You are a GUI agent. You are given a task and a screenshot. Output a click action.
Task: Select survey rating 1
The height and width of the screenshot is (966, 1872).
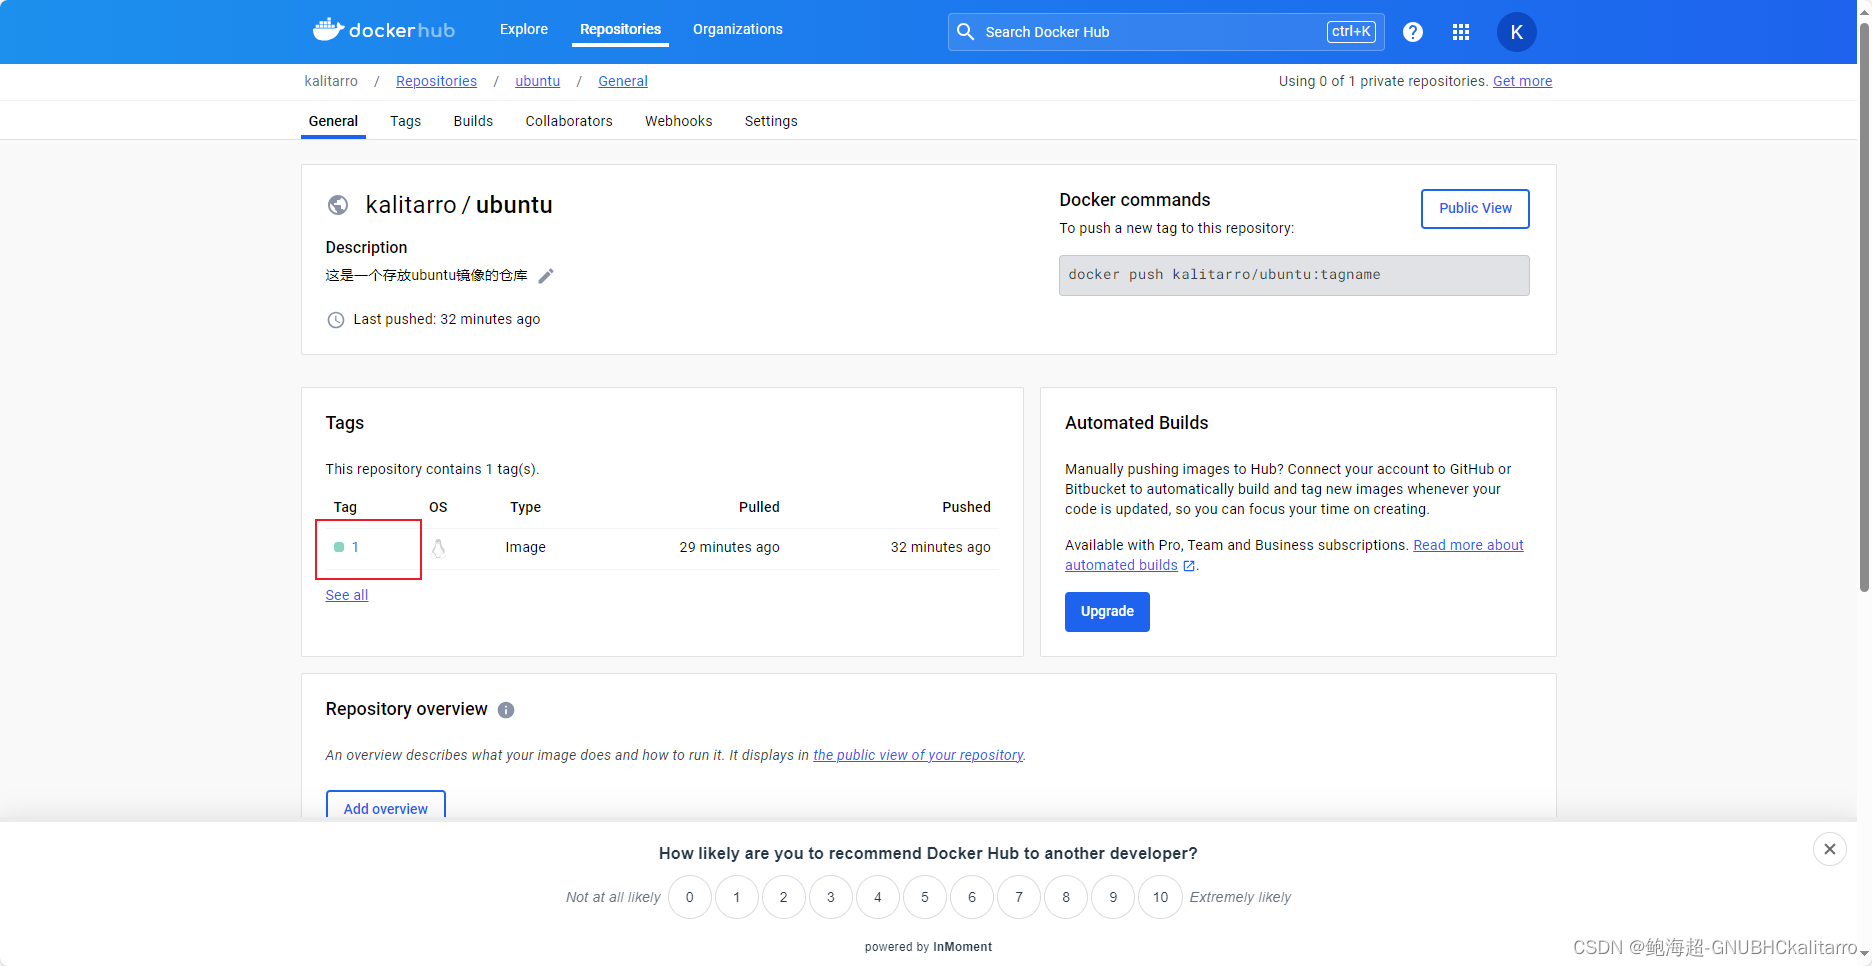pos(737,897)
